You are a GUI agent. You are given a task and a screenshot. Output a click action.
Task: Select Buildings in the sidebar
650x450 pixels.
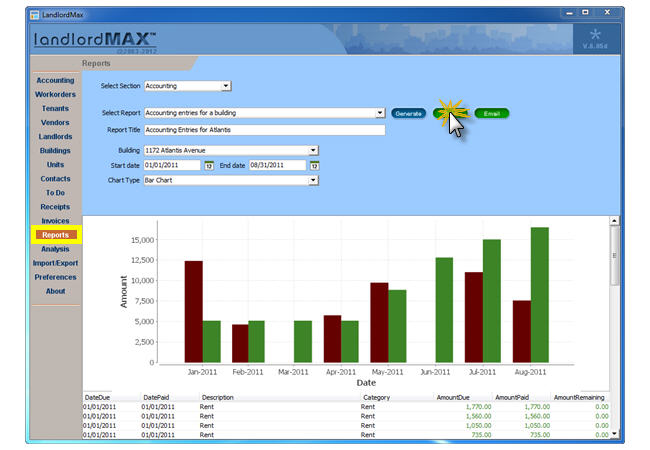coord(55,151)
